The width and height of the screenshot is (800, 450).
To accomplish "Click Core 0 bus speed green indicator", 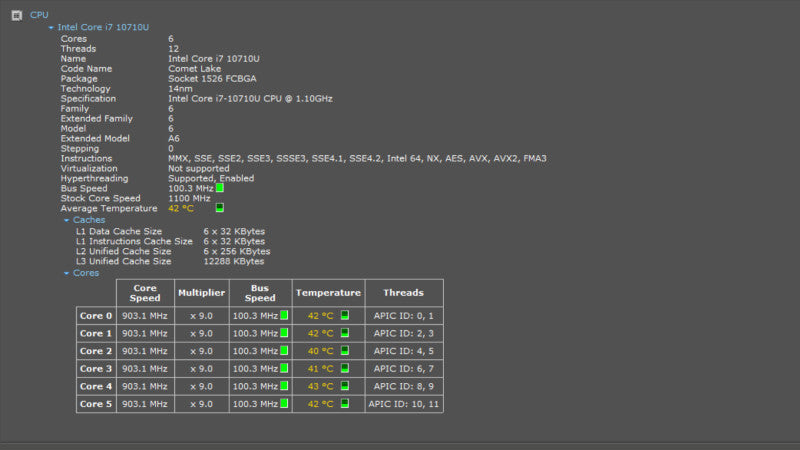I will click(x=284, y=315).
